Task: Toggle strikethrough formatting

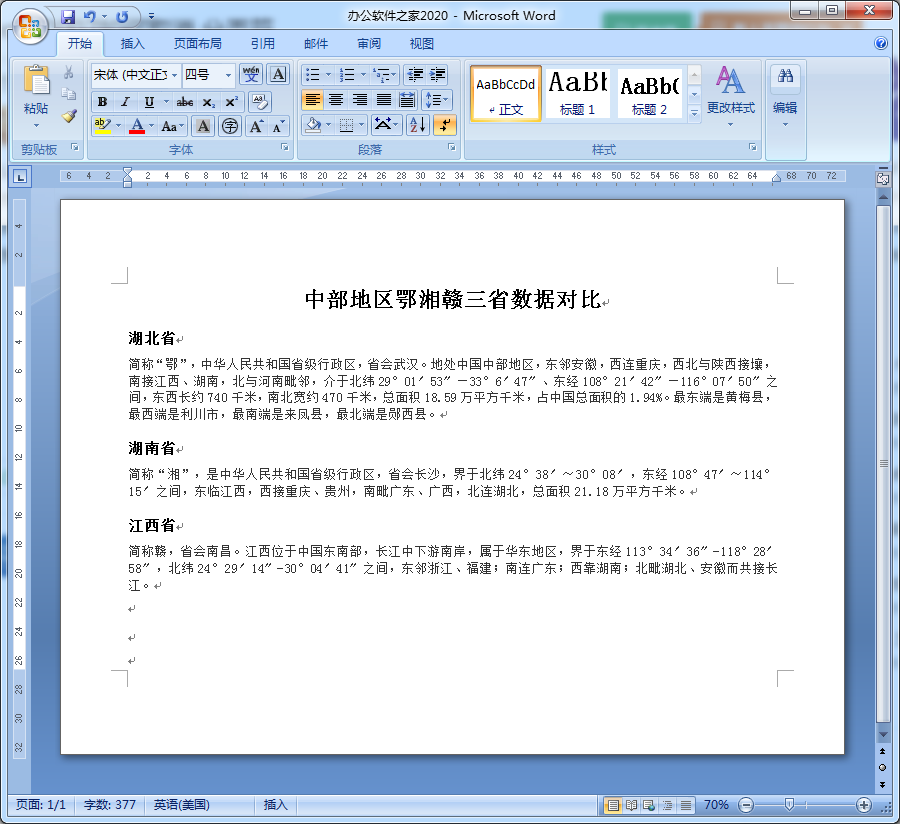Action: 185,102
